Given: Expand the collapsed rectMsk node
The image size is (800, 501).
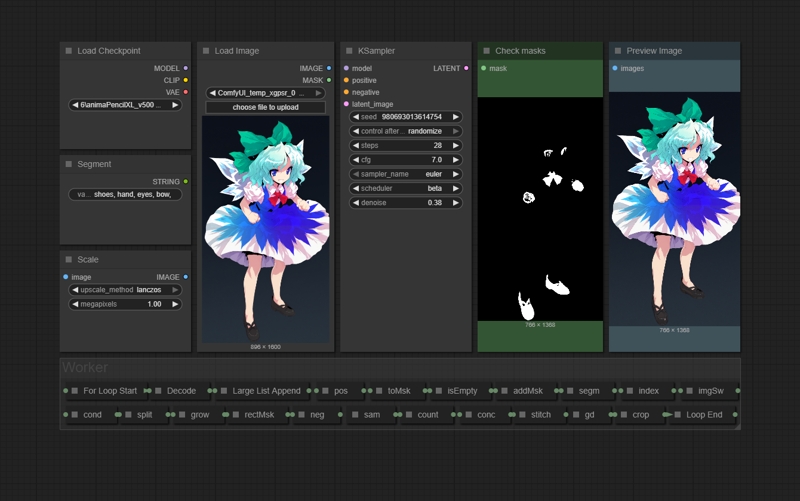Looking at the screenshot, I should [x=236, y=415].
